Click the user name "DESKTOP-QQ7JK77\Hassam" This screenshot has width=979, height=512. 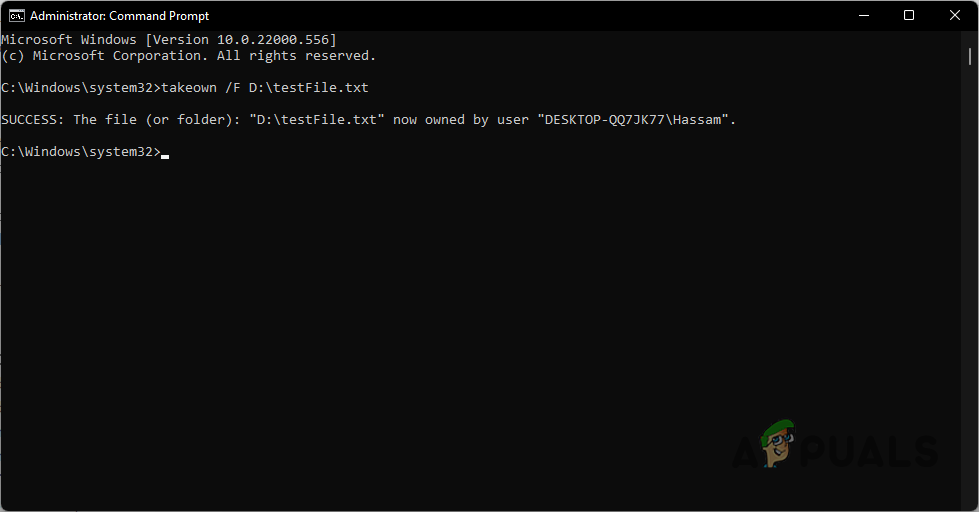coord(636,120)
